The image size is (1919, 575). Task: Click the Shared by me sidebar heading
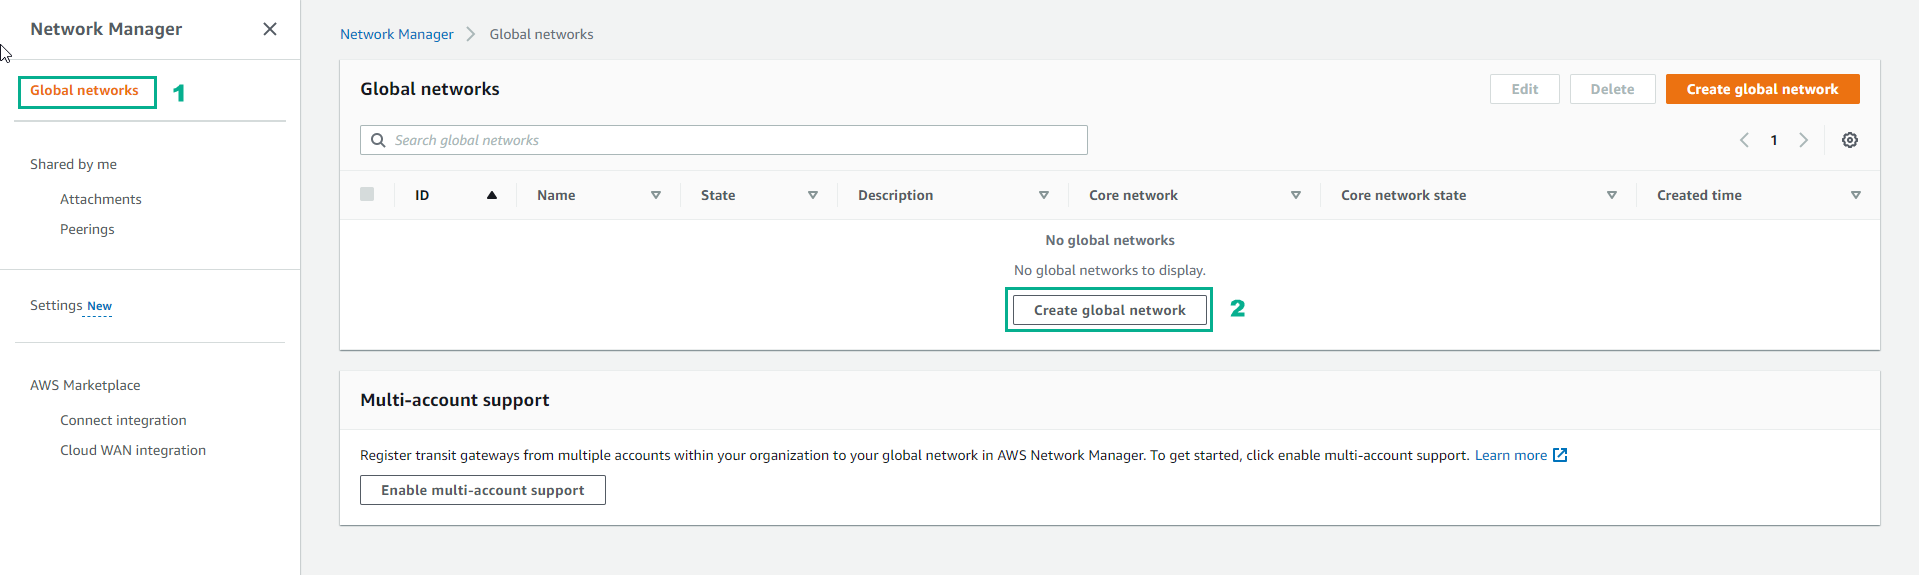click(73, 164)
